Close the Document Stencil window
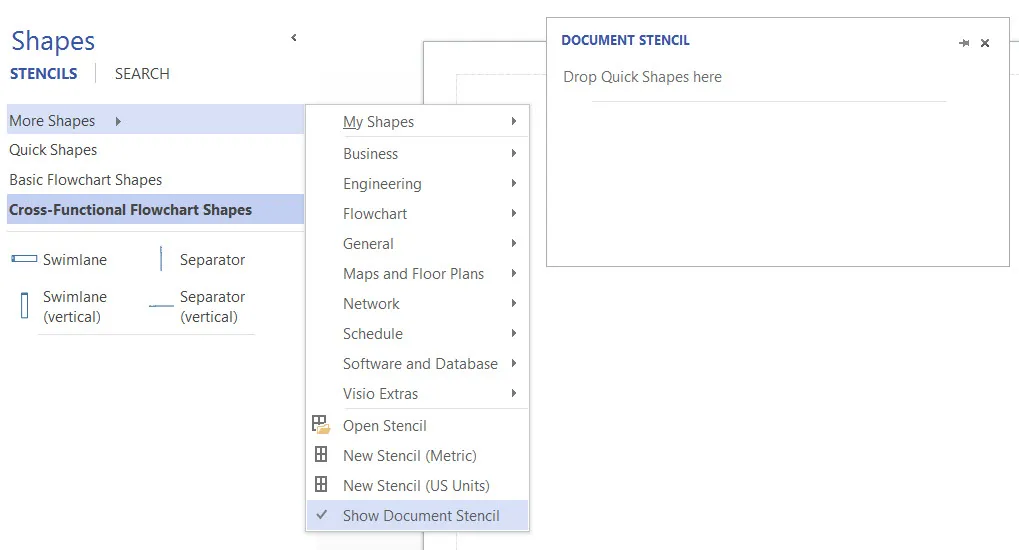This screenshot has width=1019, height=550. point(985,43)
